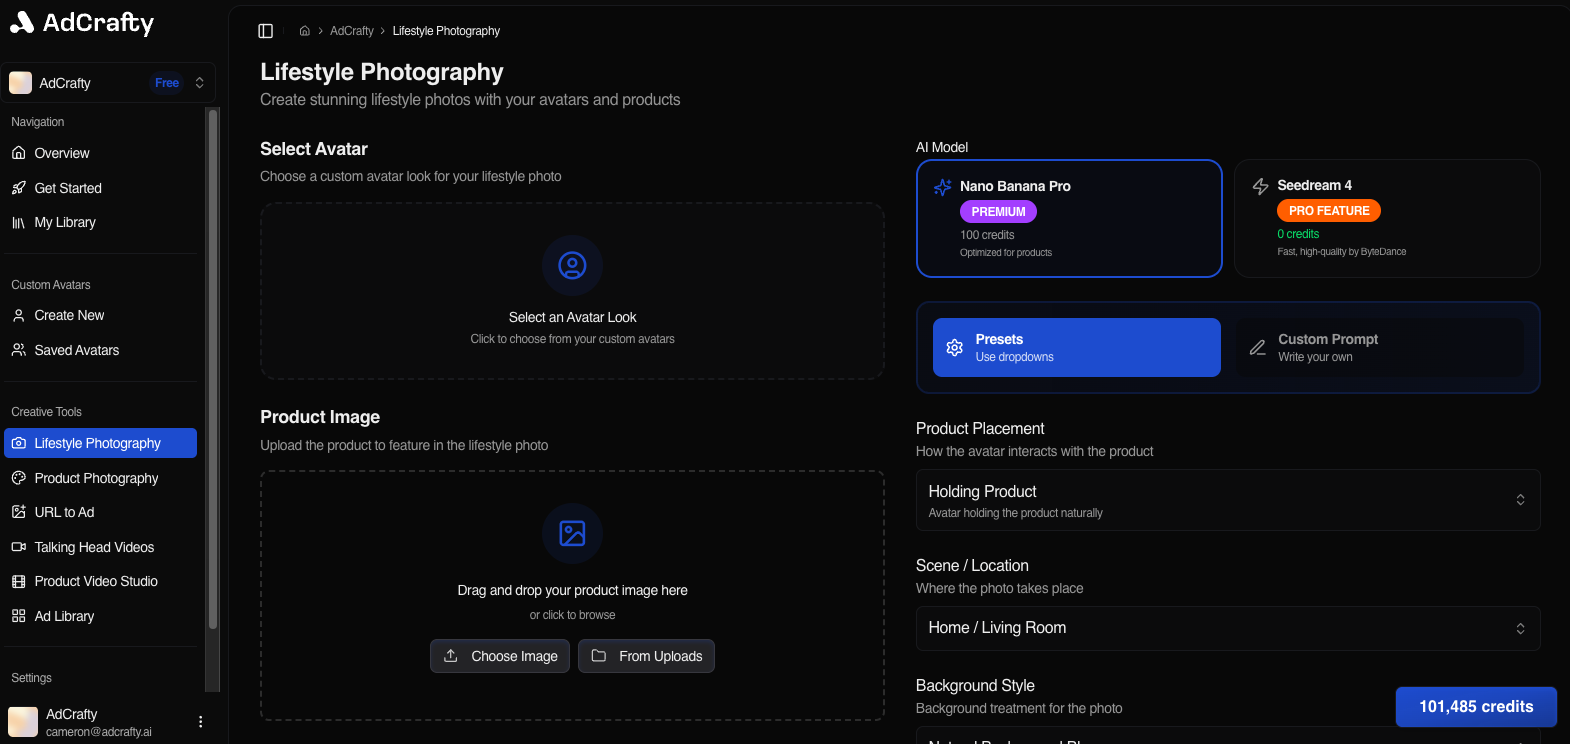Open URL to Ad tool
The width and height of the screenshot is (1570, 744).
[100, 512]
